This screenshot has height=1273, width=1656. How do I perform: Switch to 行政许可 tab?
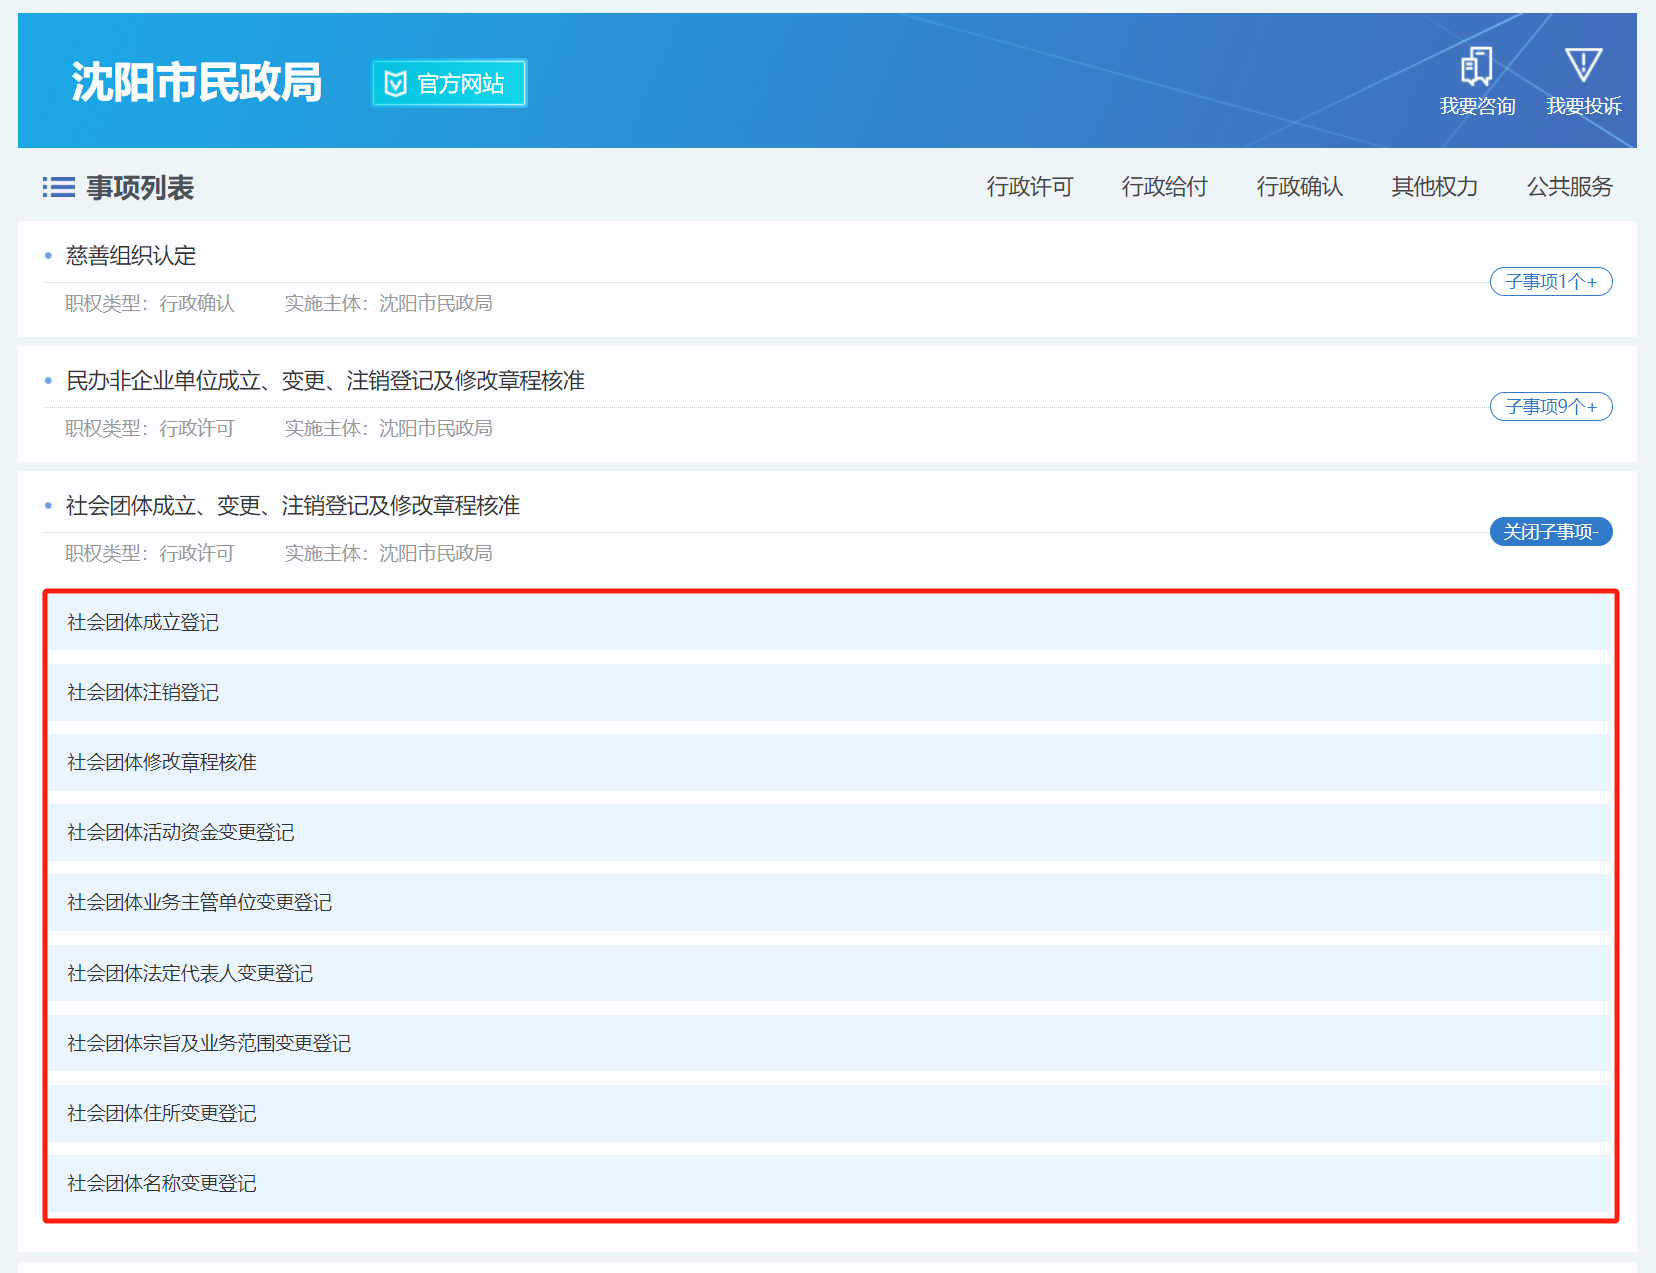click(x=1029, y=187)
